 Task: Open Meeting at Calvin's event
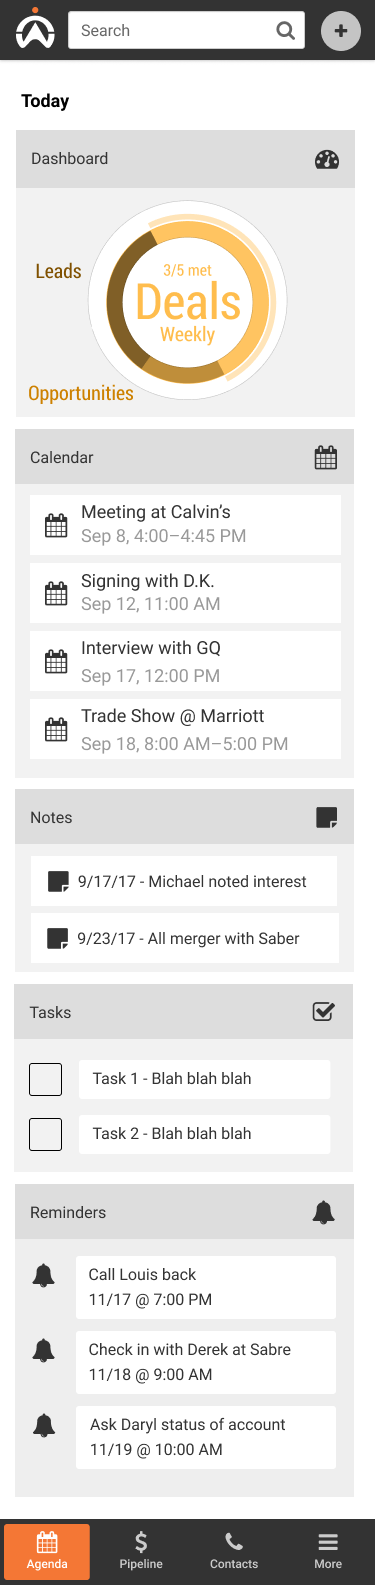185,524
